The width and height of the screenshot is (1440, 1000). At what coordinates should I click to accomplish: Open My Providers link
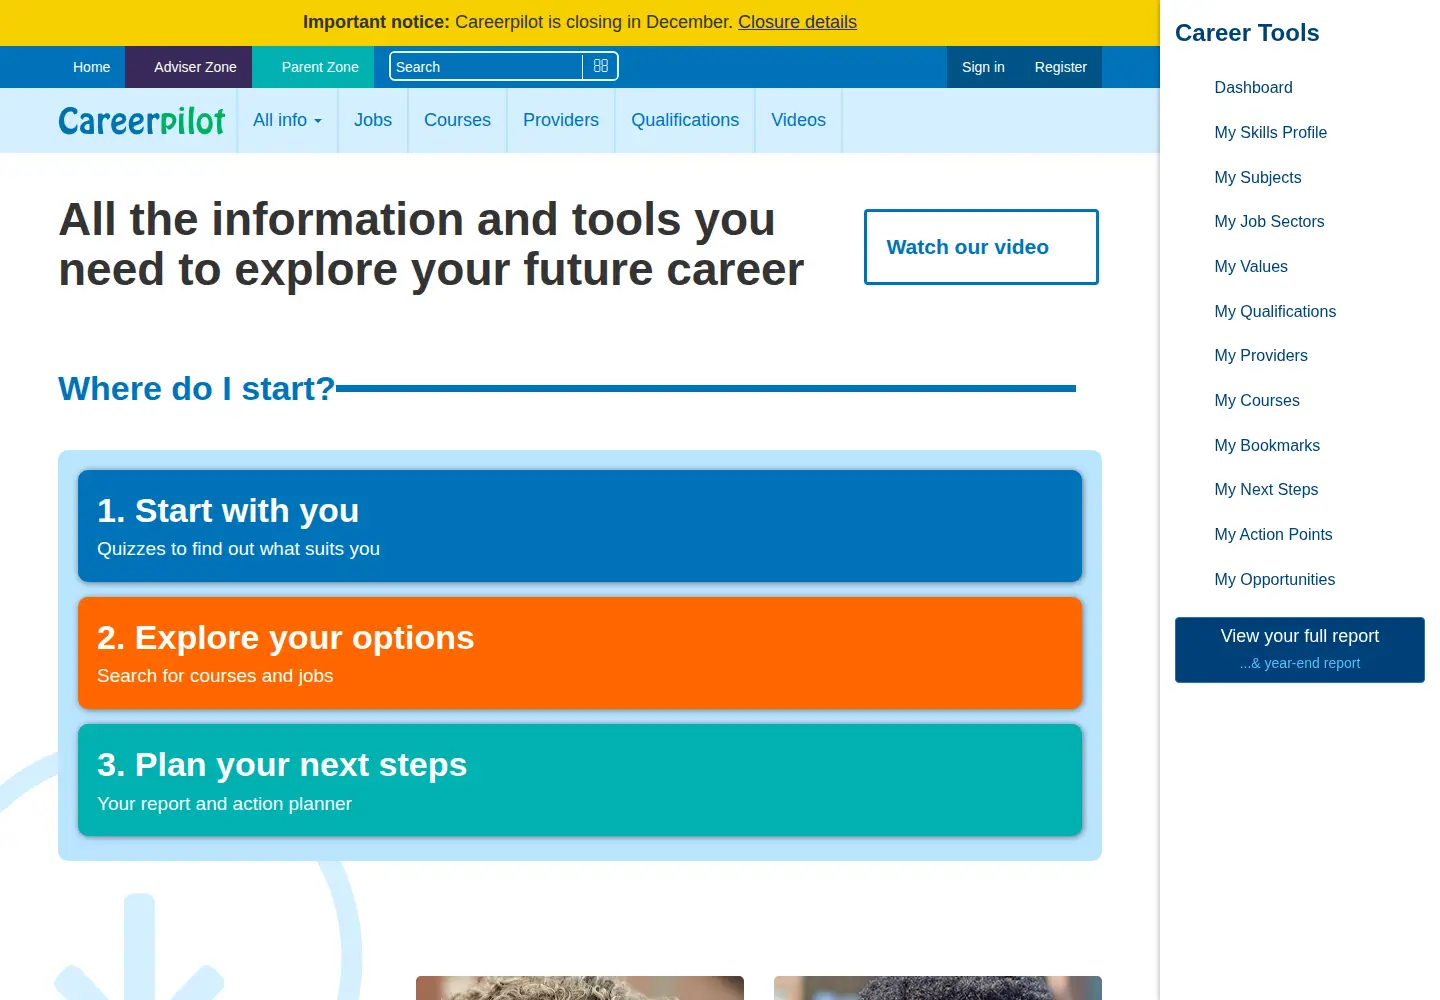coord(1261,355)
